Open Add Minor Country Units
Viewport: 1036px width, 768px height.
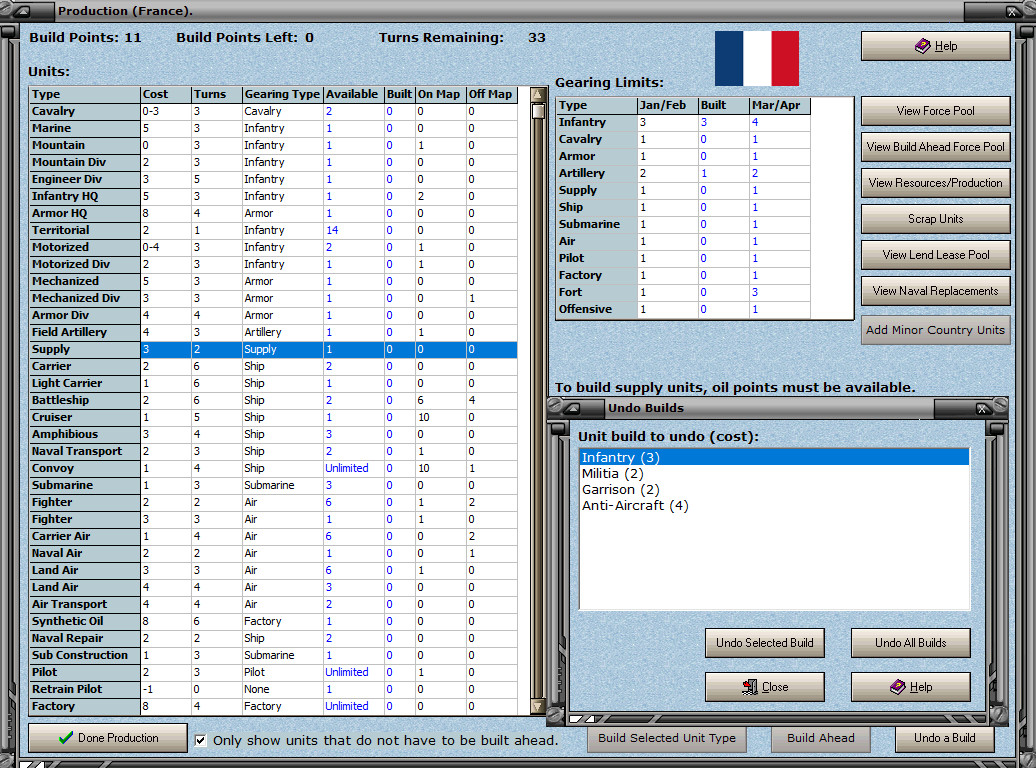[935, 330]
